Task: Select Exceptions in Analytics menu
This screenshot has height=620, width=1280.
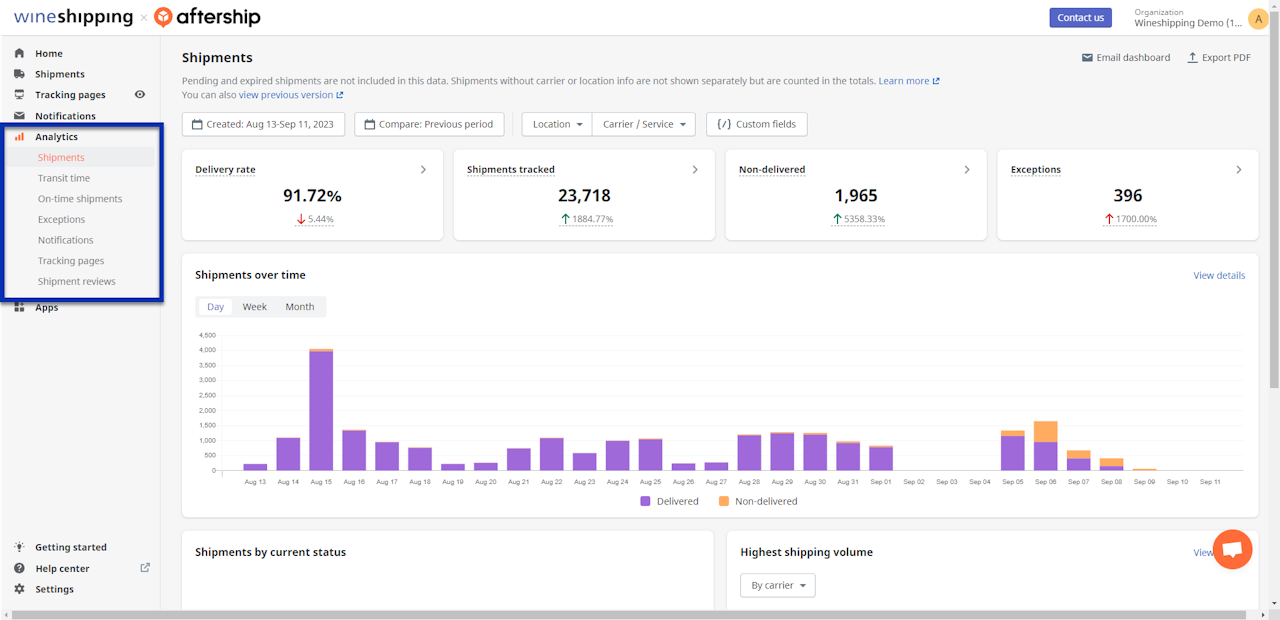Action: click(x=61, y=219)
